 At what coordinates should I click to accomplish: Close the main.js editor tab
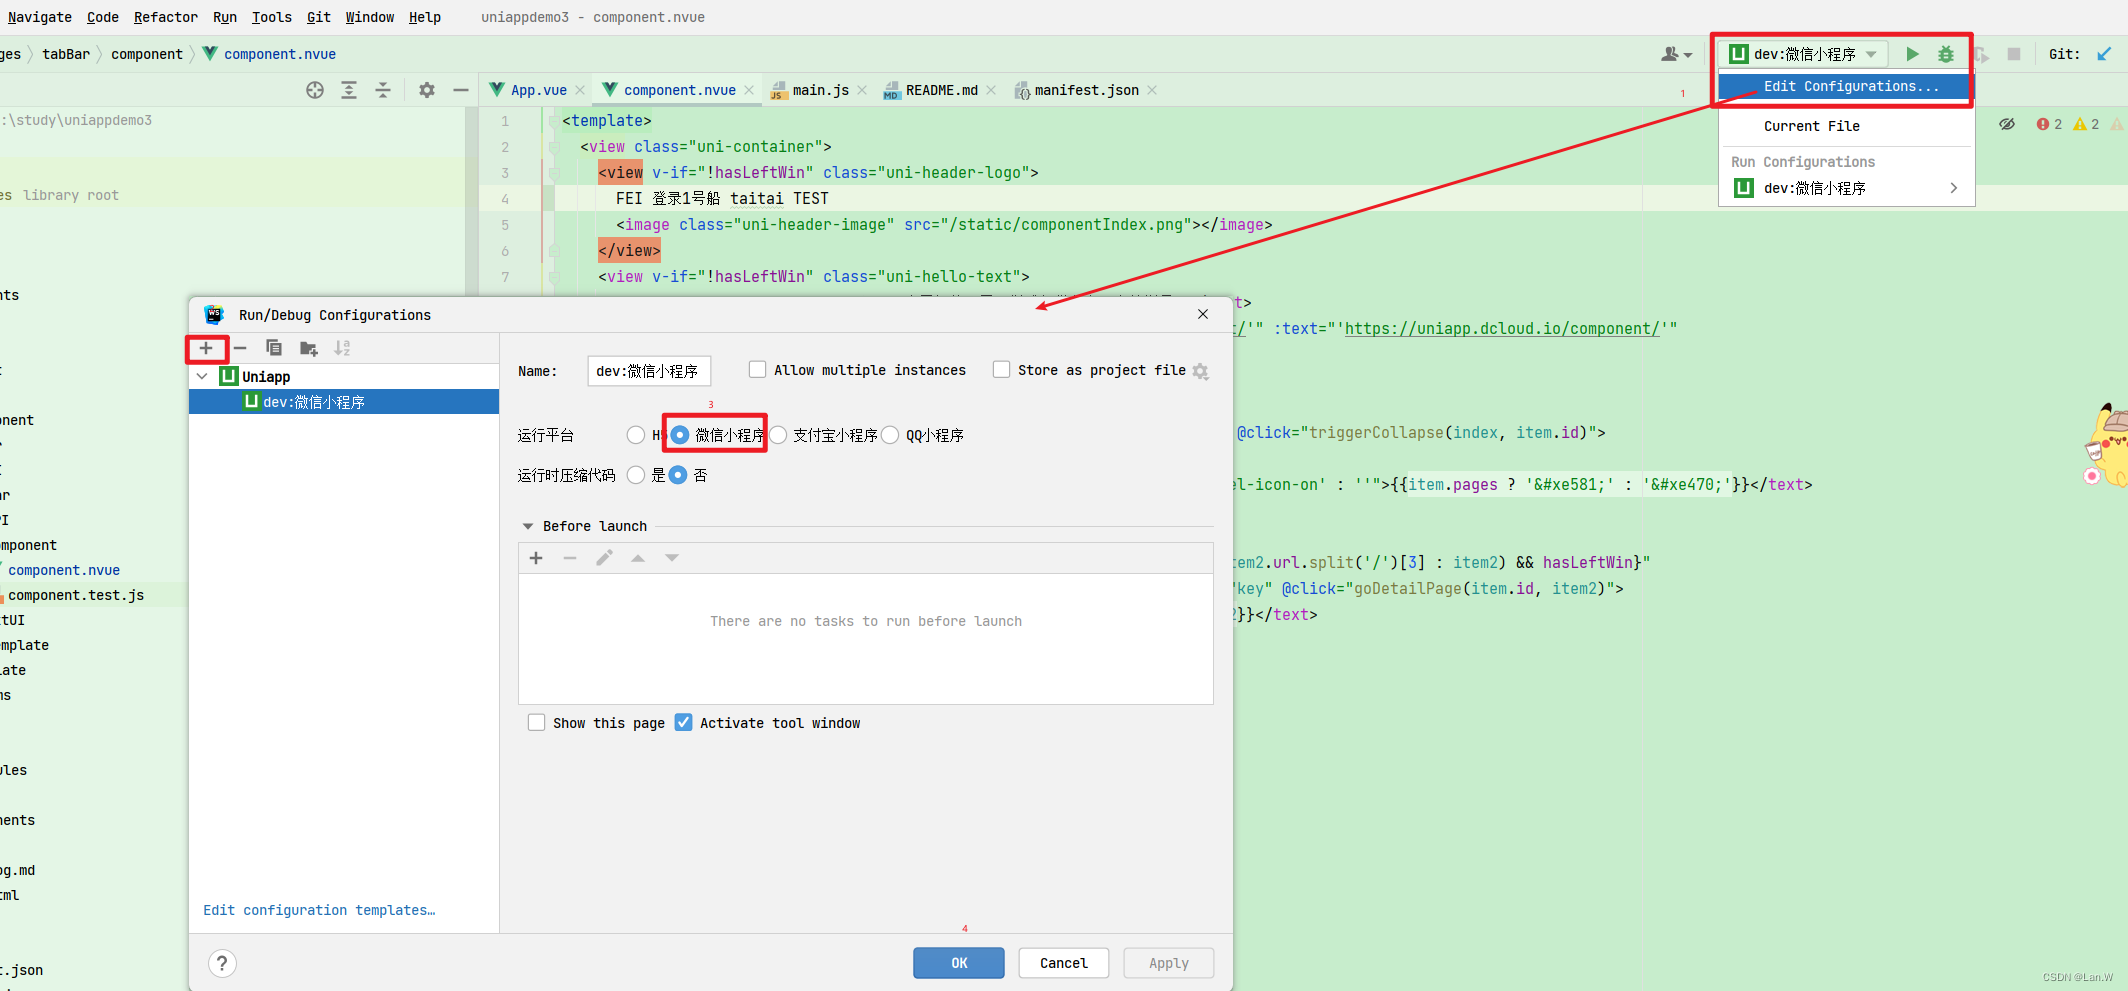coord(862,90)
